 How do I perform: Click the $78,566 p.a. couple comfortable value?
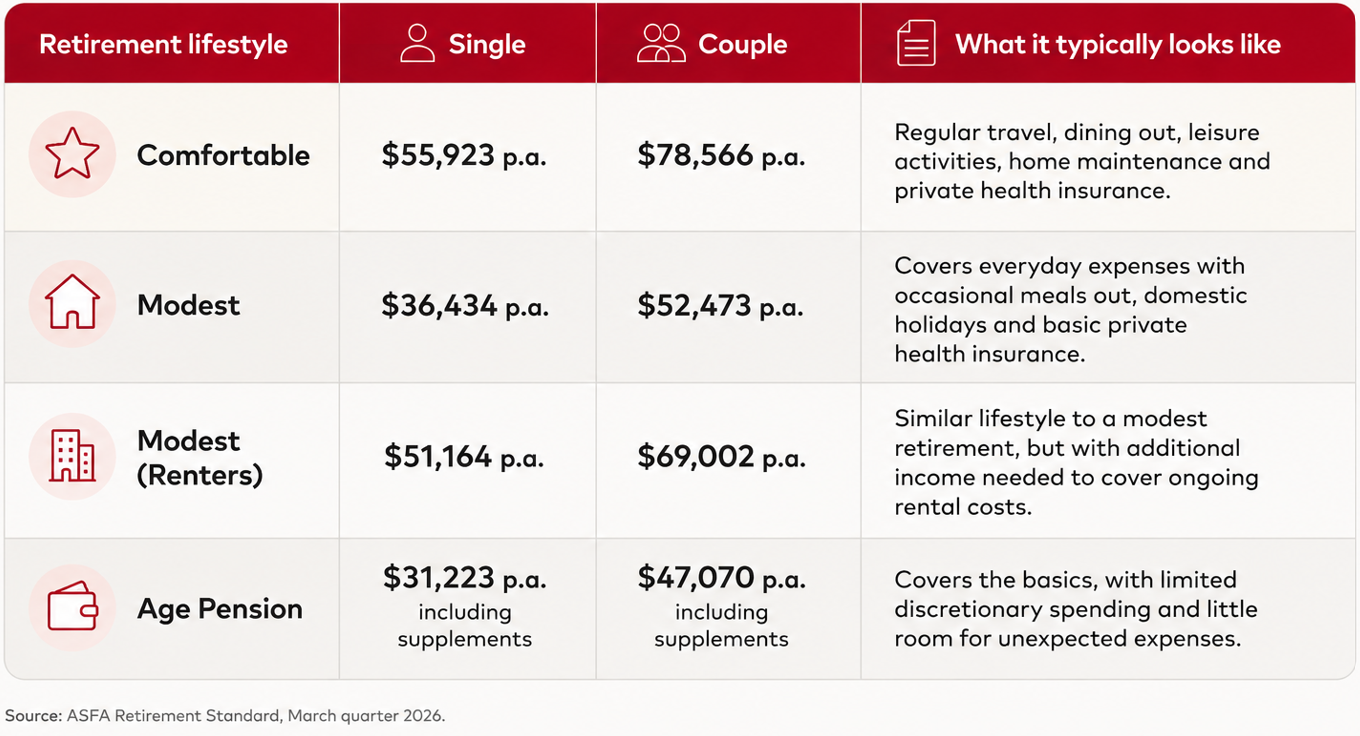click(x=721, y=155)
